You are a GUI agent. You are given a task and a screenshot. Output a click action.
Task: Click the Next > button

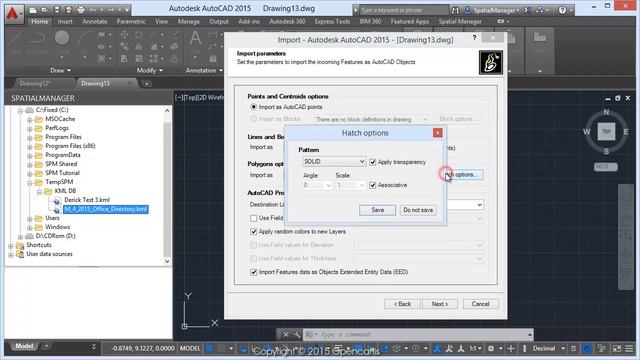click(440, 304)
